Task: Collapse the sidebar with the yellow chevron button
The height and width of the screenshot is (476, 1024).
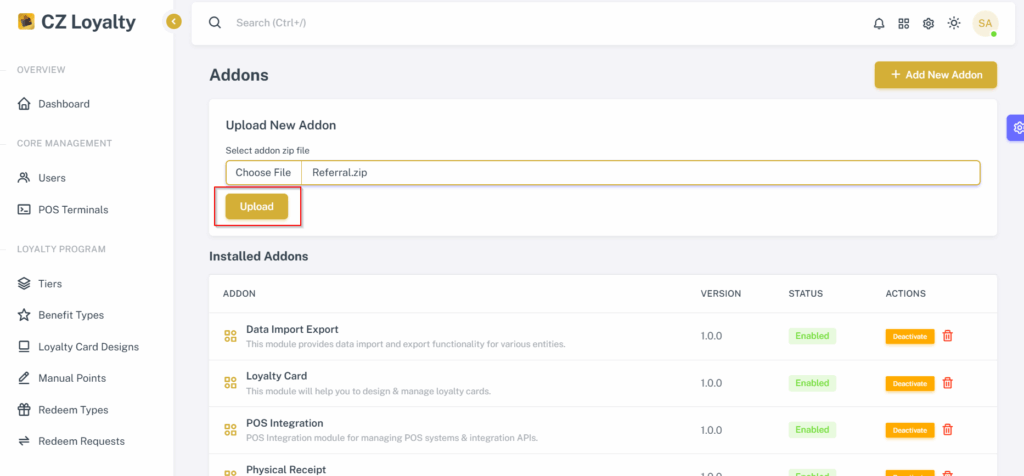Action: tap(173, 22)
